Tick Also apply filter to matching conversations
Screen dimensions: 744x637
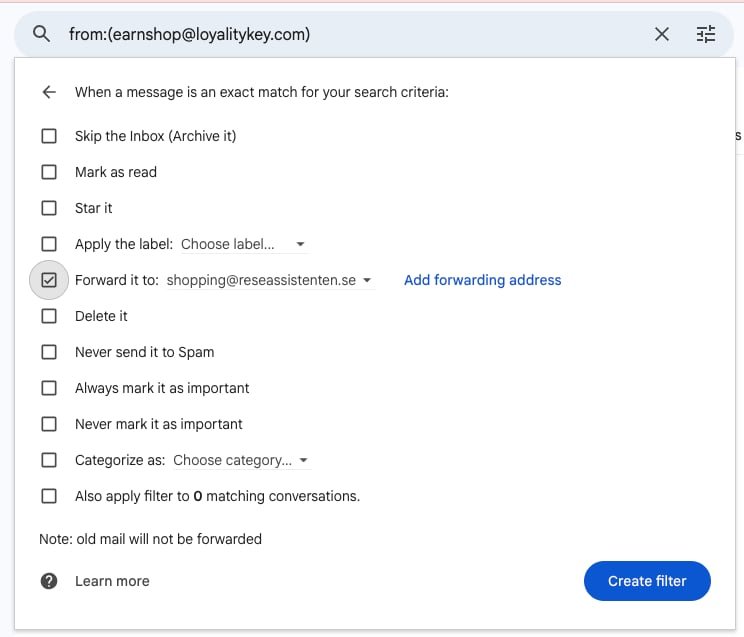(49, 496)
